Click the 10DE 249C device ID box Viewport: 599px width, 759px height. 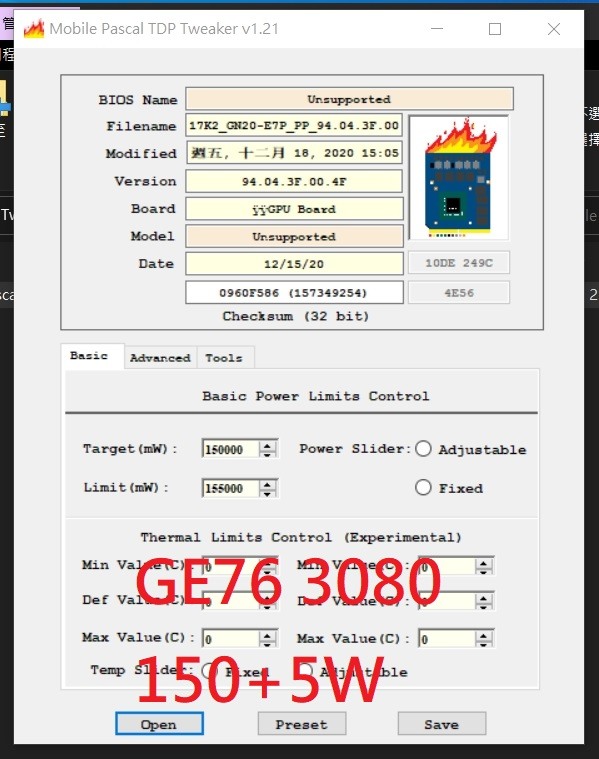tap(459, 263)
